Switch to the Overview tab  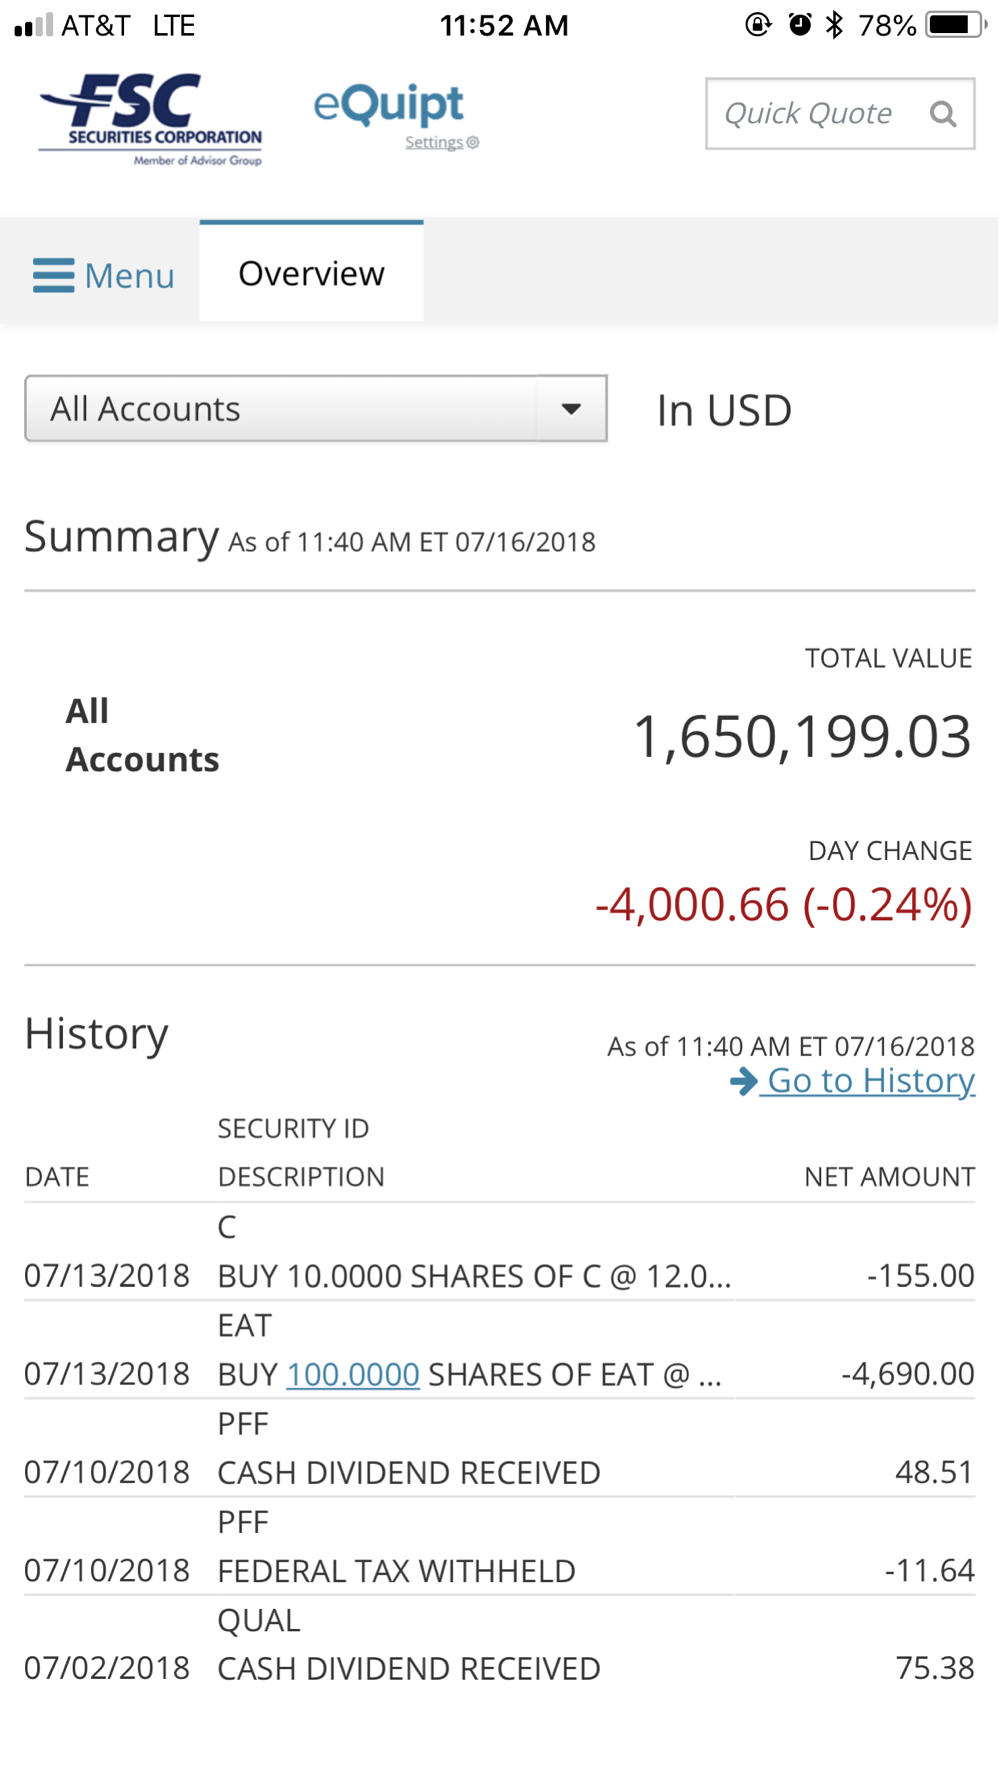tap(311, 273)
